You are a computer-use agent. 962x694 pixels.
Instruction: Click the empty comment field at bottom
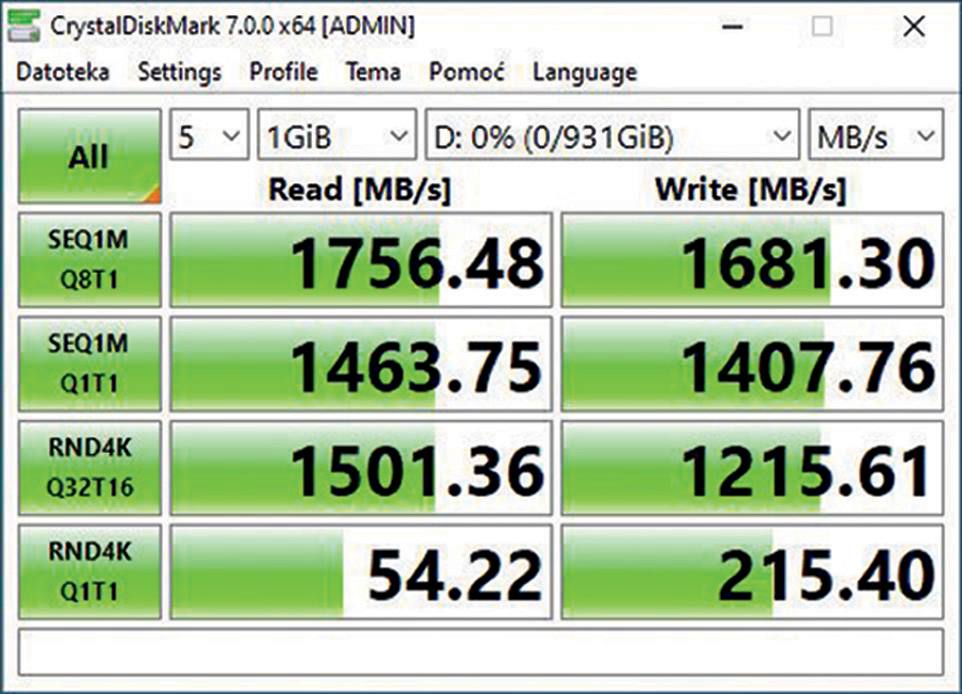point(481,651)
